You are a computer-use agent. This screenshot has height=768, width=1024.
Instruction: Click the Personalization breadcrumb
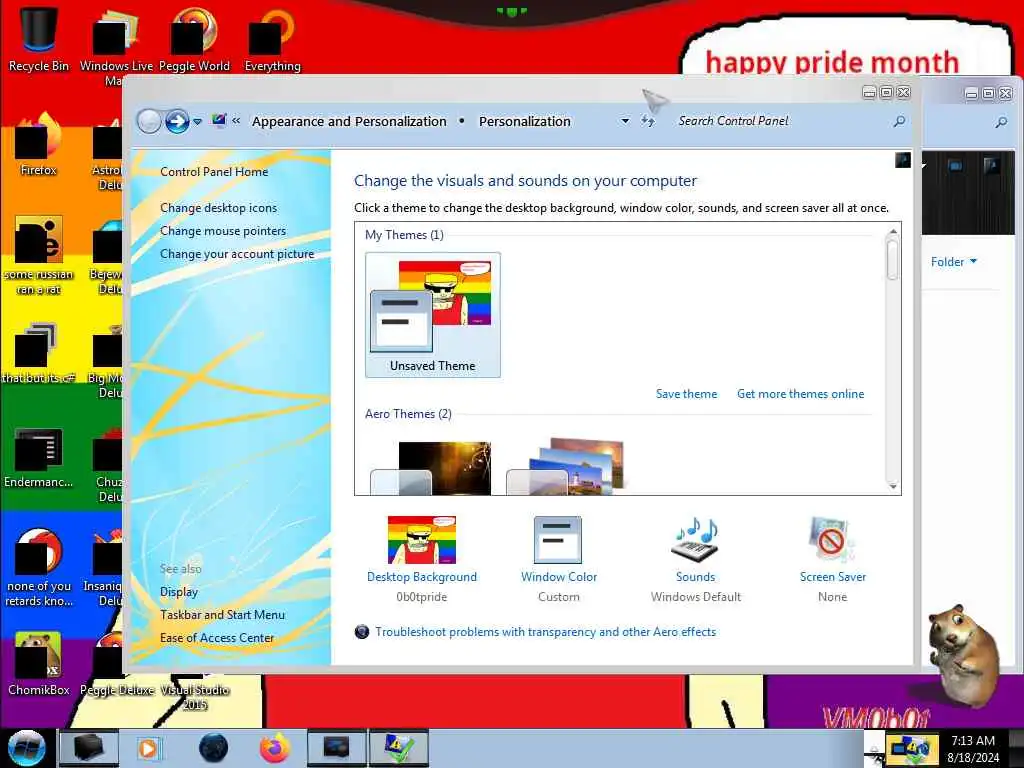tap(524, 121)
